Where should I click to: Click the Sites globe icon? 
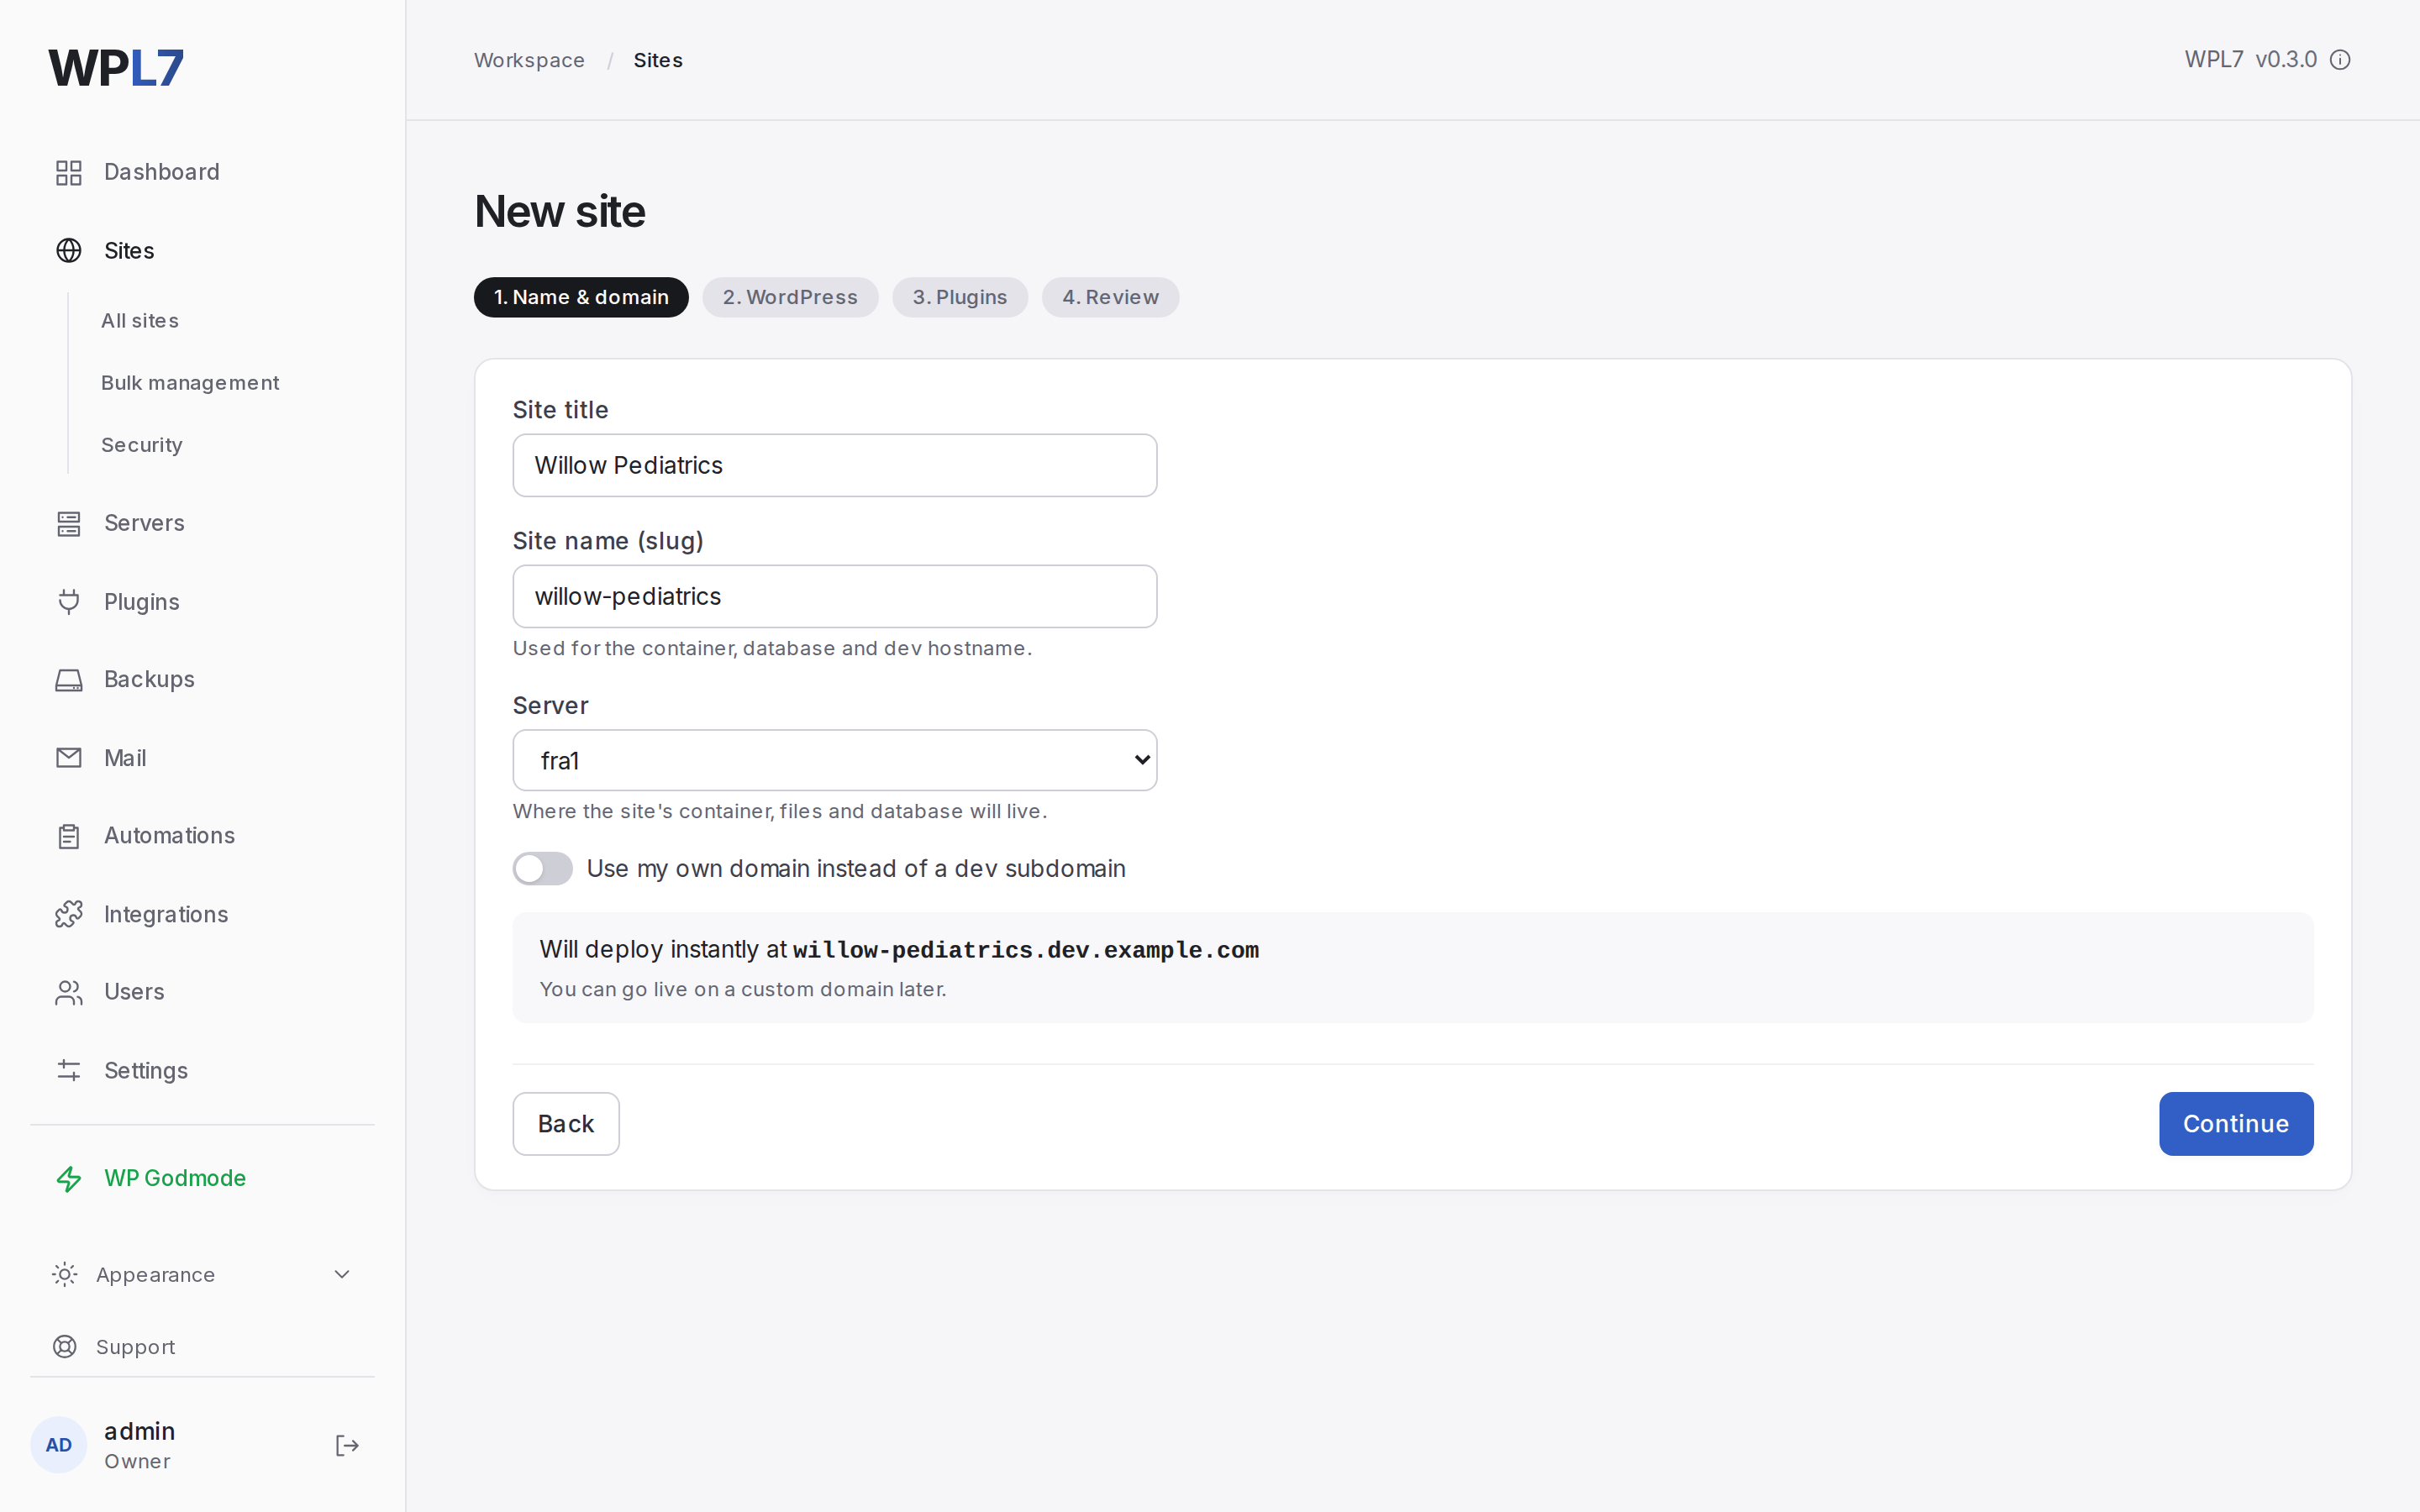[68, 250]
